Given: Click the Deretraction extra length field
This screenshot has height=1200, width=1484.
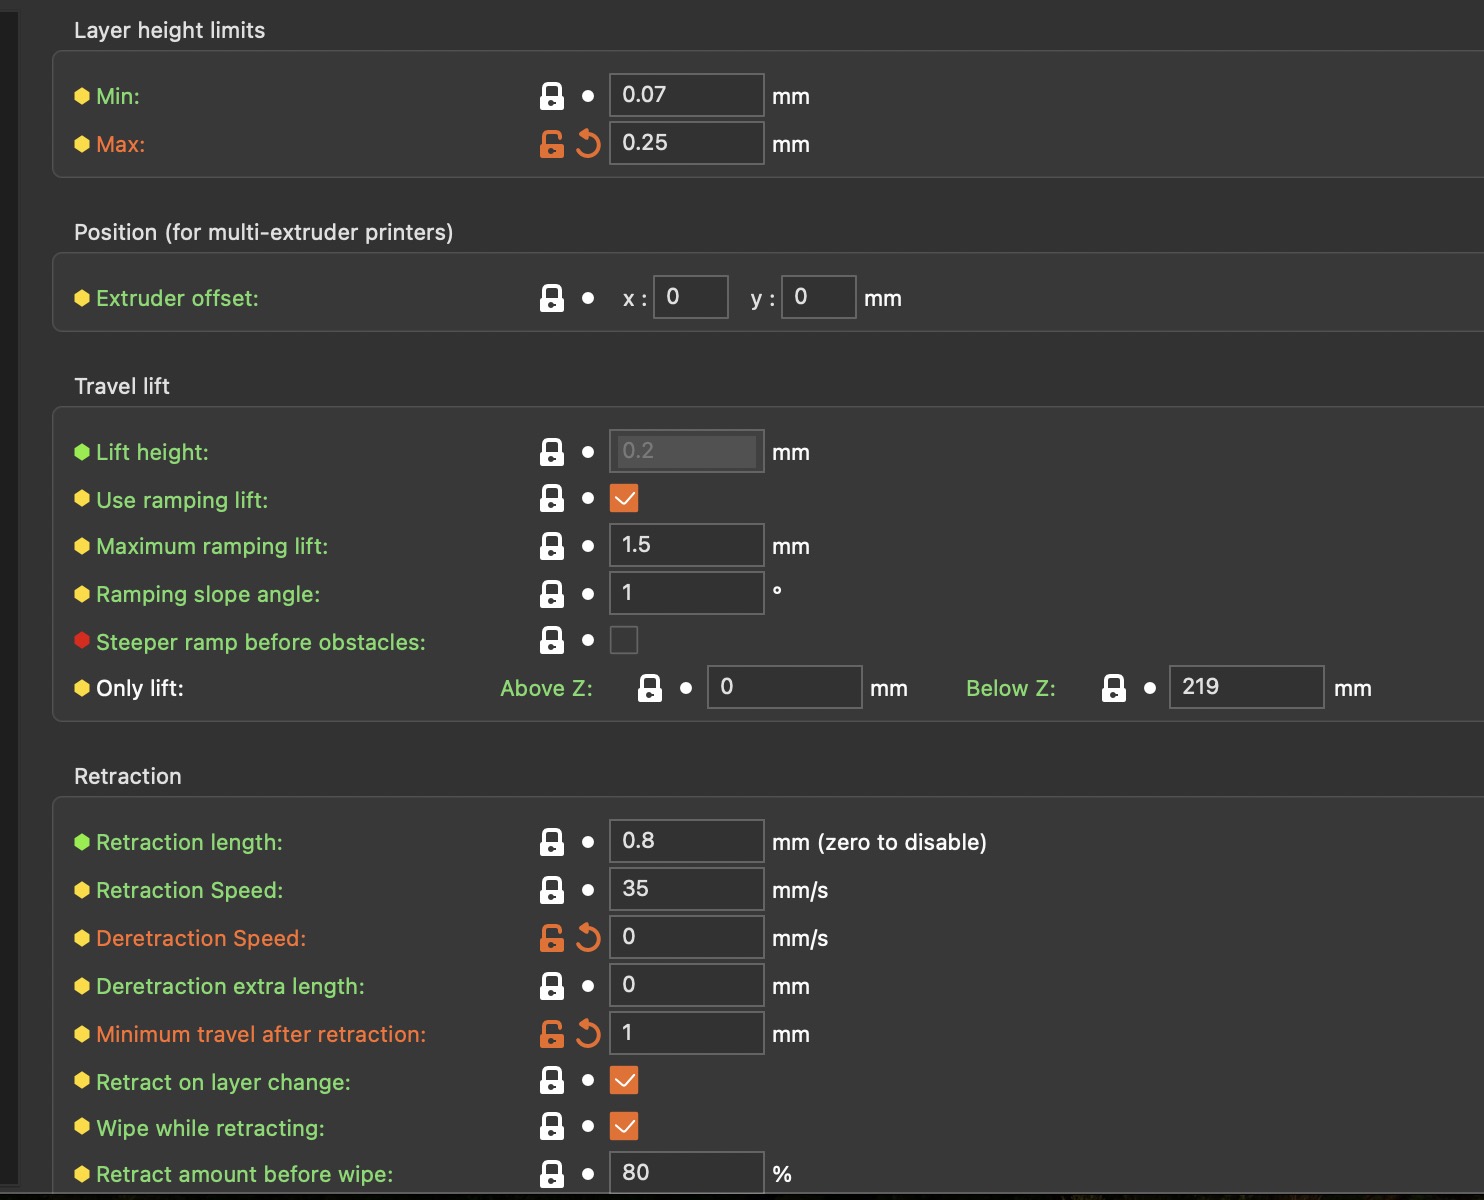Looking at the screenshot, I should (x=687, y=985).
